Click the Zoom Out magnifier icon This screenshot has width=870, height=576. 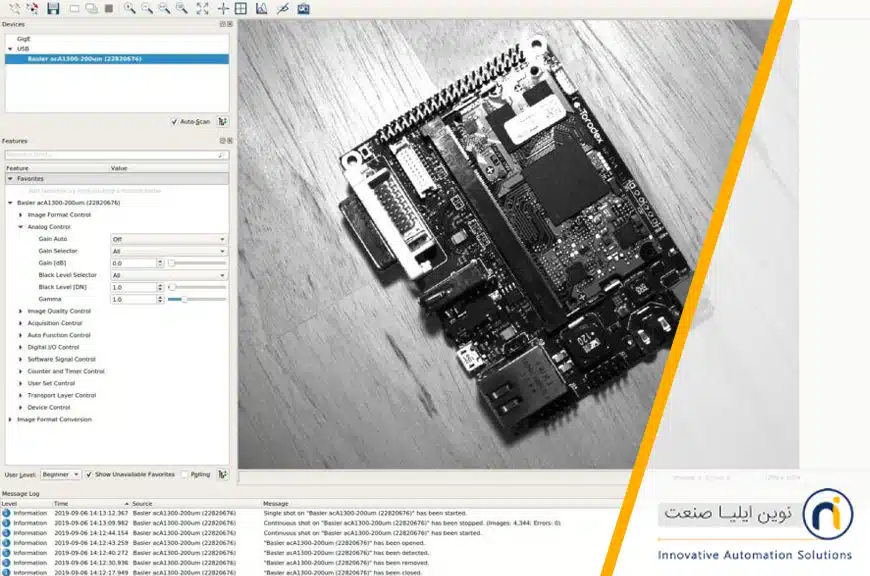tap(147, 8)
